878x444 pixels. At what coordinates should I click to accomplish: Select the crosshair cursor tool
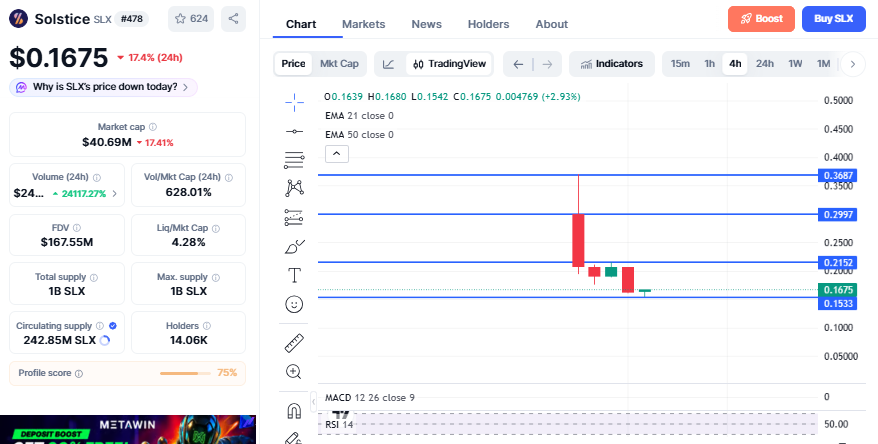click(294, 102)
